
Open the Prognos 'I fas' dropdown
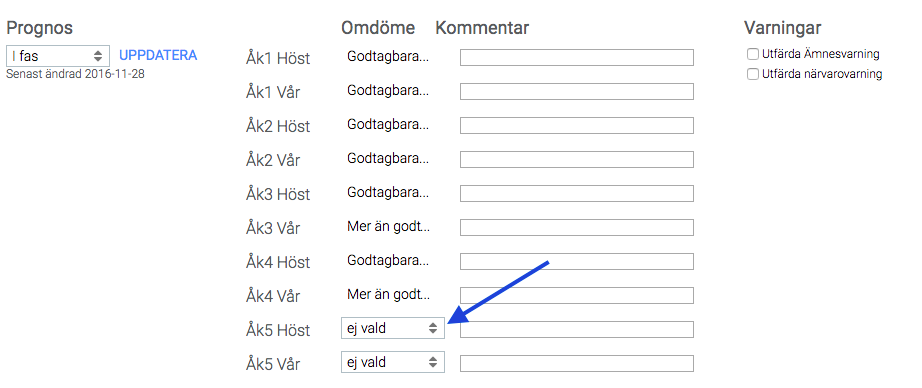point(58,56)
